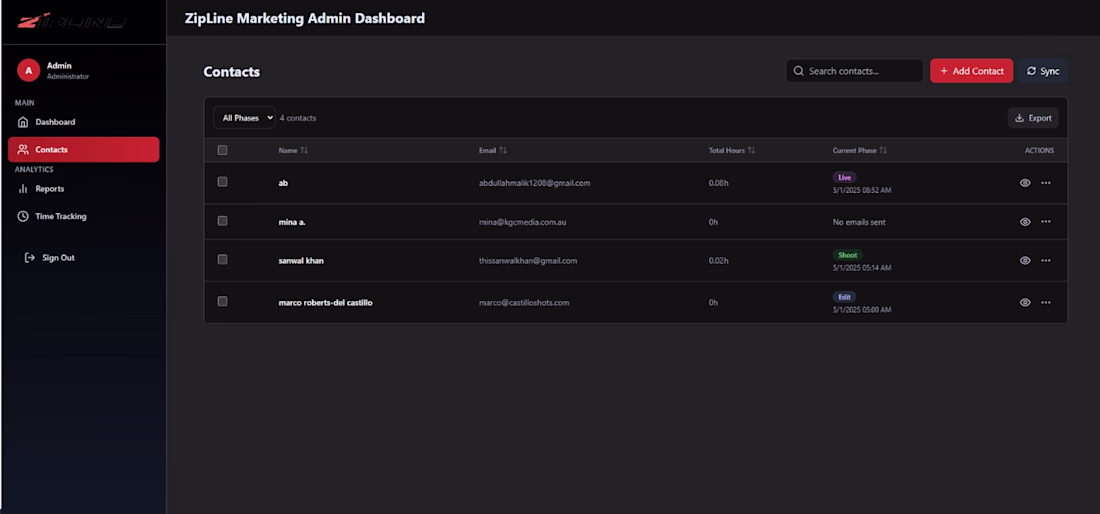Click the Export button

[1033, 118]
